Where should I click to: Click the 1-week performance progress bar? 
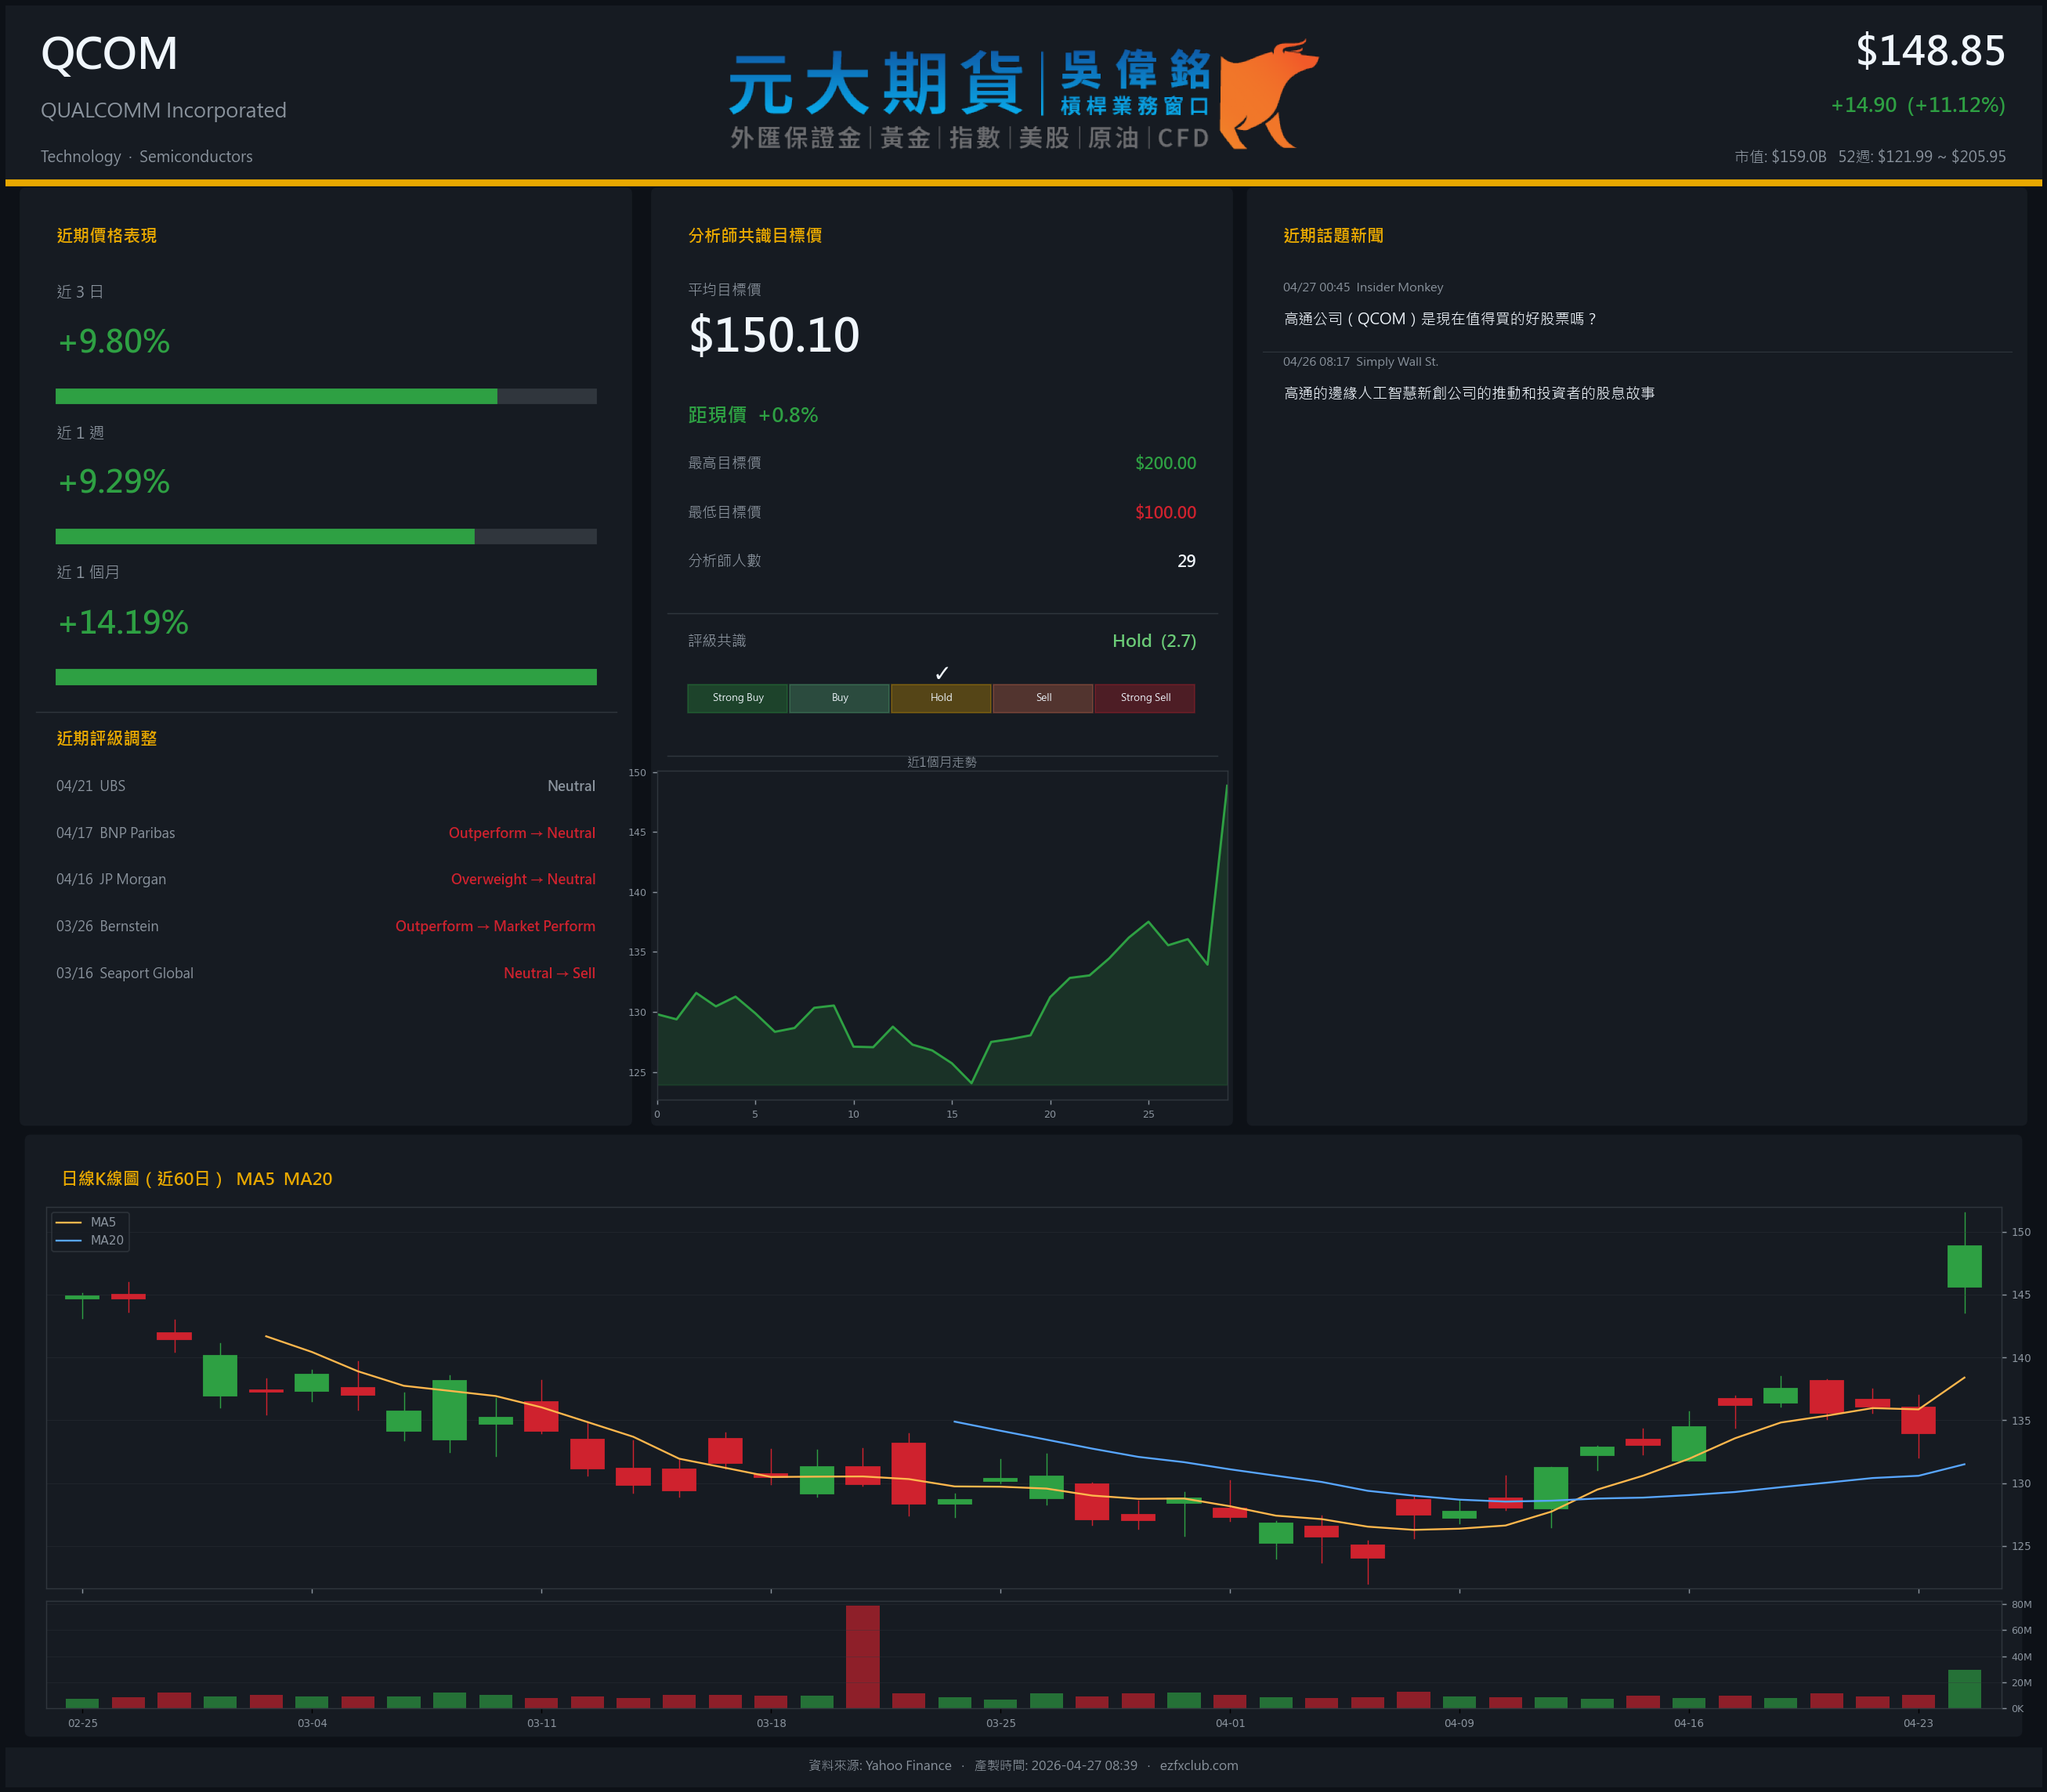click(326, 536)
